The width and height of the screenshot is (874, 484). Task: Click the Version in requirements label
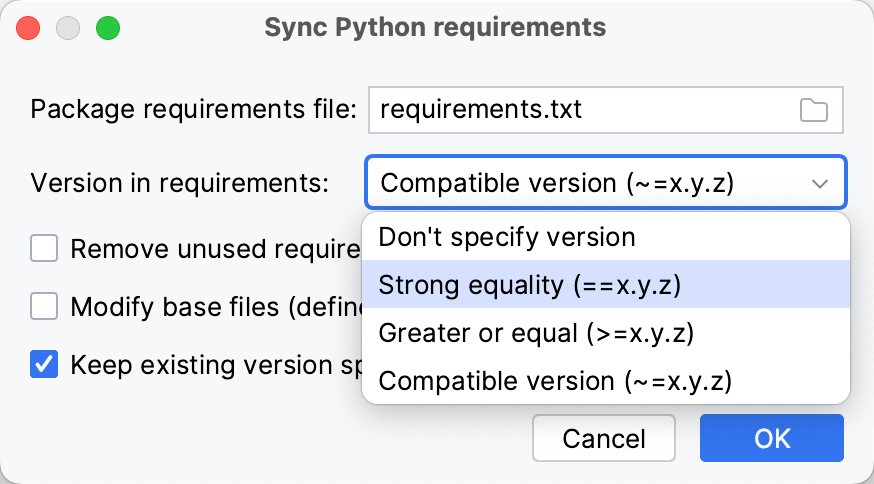(180, 184)
